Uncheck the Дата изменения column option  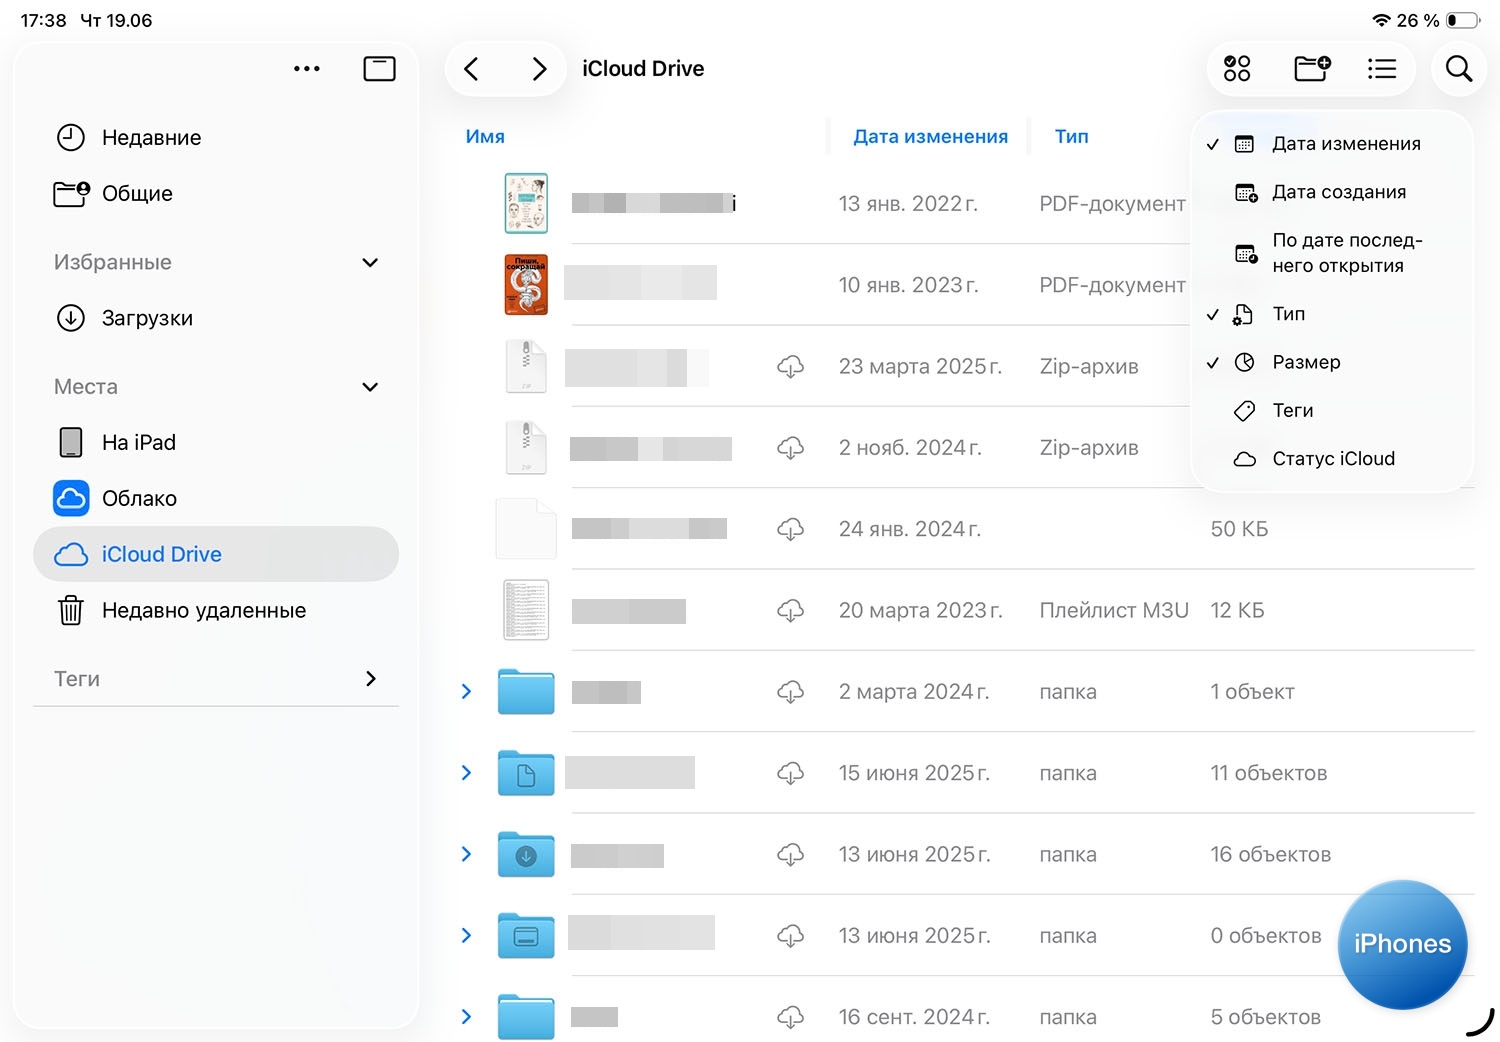(x=1345, y=144)
